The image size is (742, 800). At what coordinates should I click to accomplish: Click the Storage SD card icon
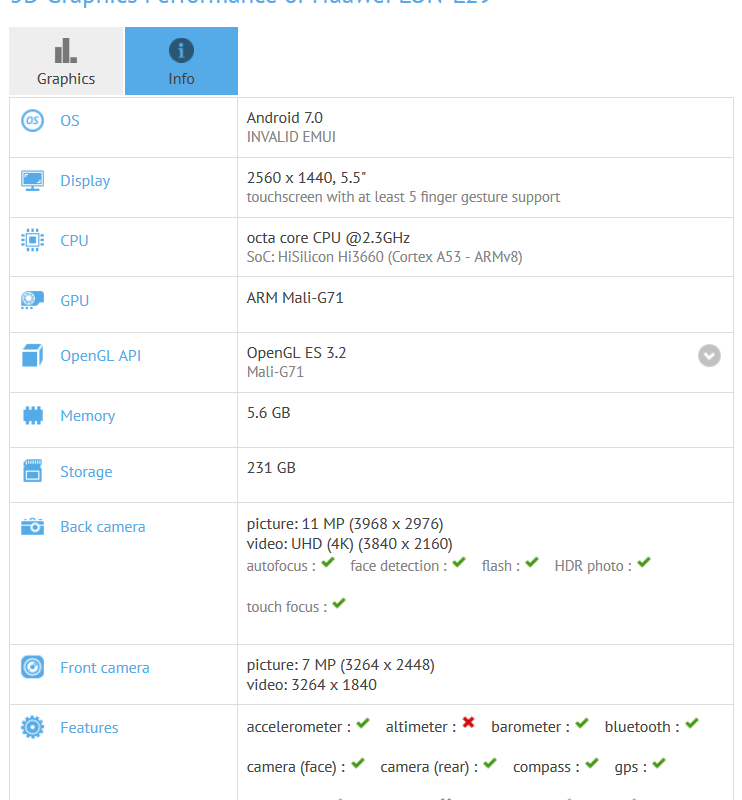33,471
